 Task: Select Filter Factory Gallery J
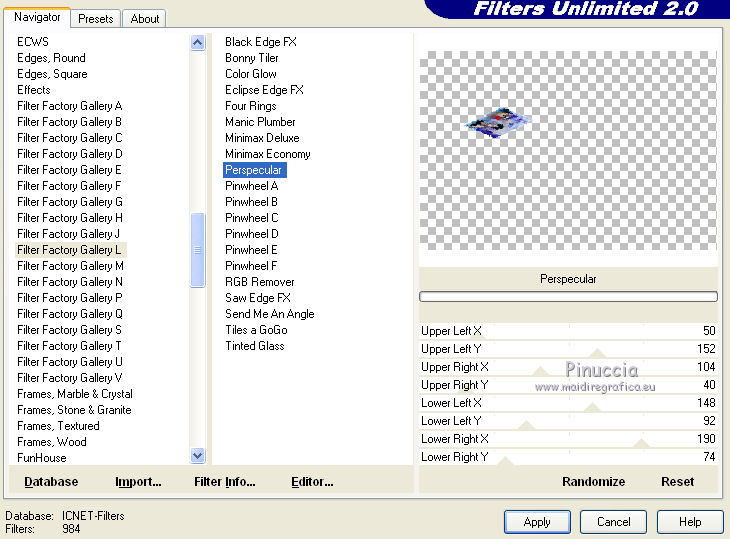[68, 234]
